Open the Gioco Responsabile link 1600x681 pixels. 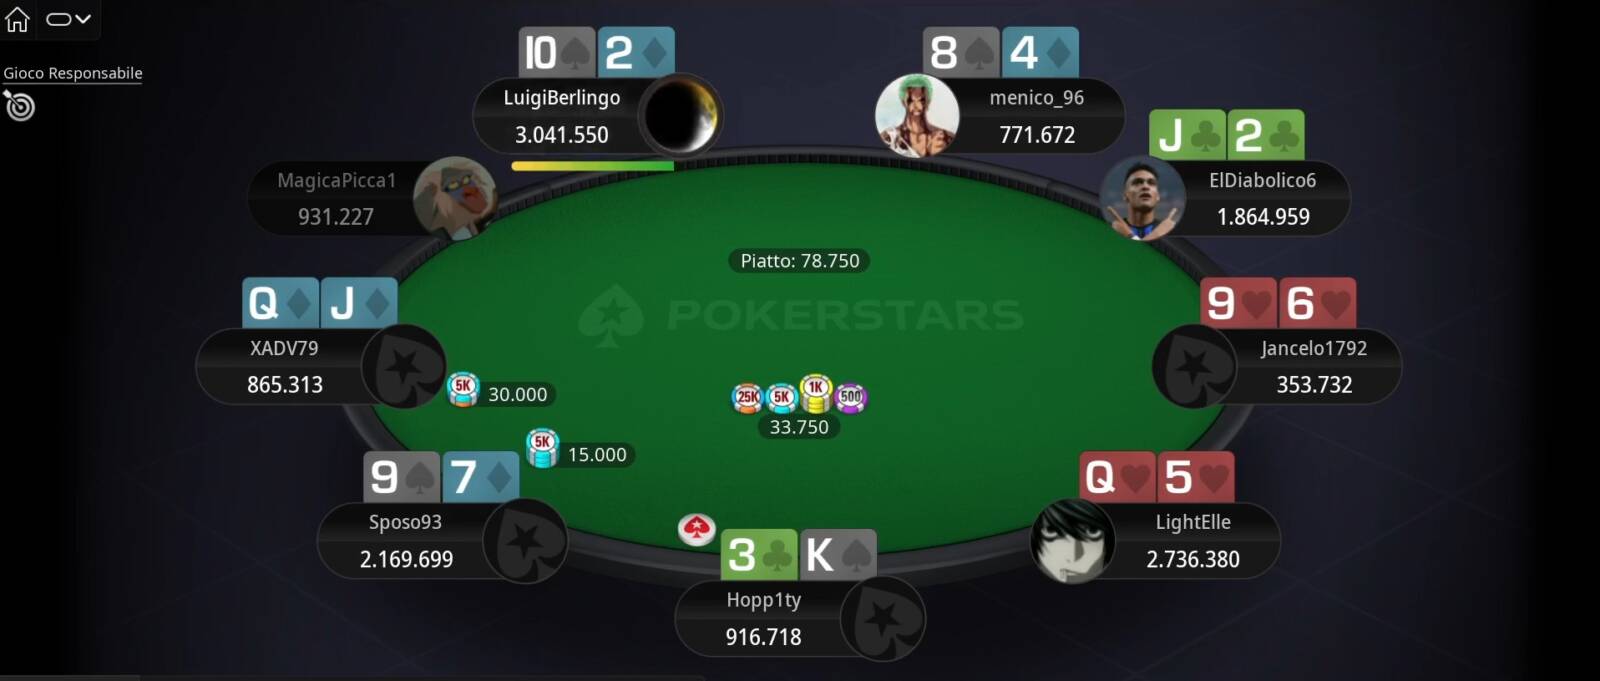(73, 73)
